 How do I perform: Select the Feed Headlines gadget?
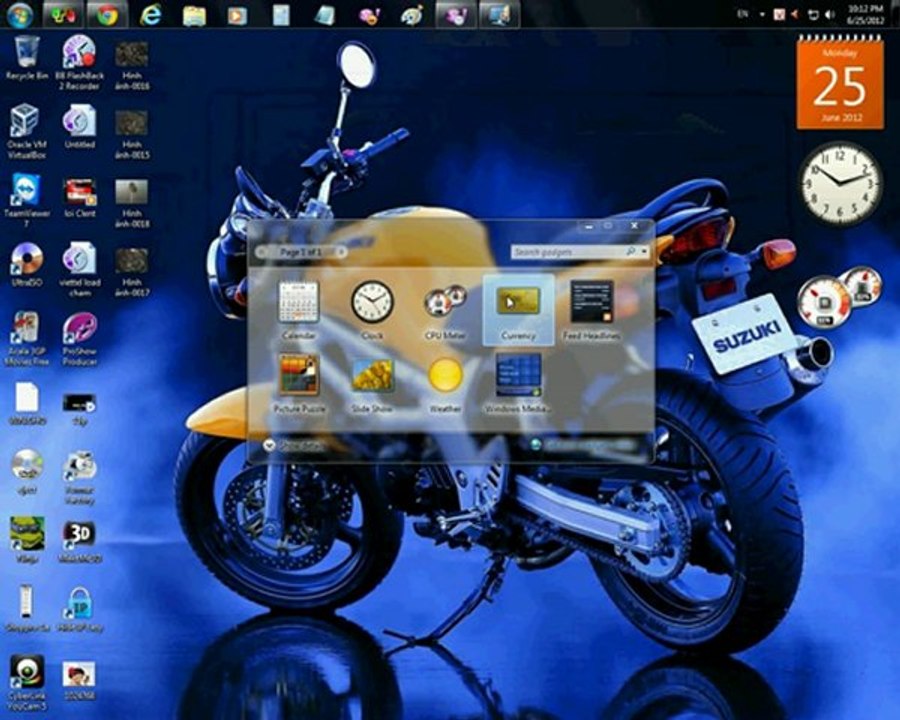[x=591, y=310]
